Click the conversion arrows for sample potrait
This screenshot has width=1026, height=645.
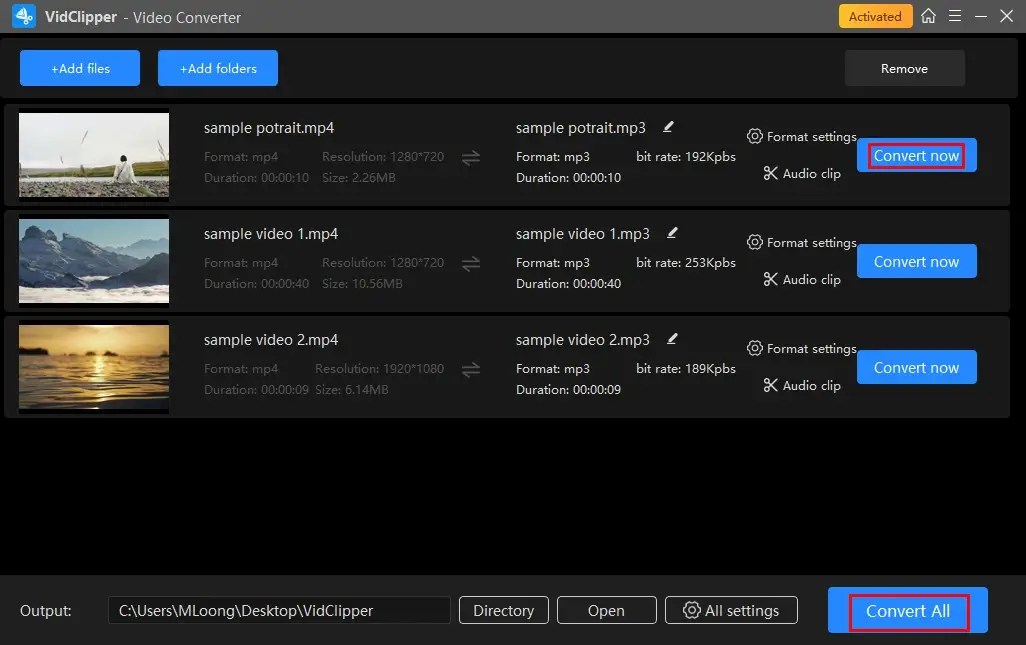tap(471, 158)
